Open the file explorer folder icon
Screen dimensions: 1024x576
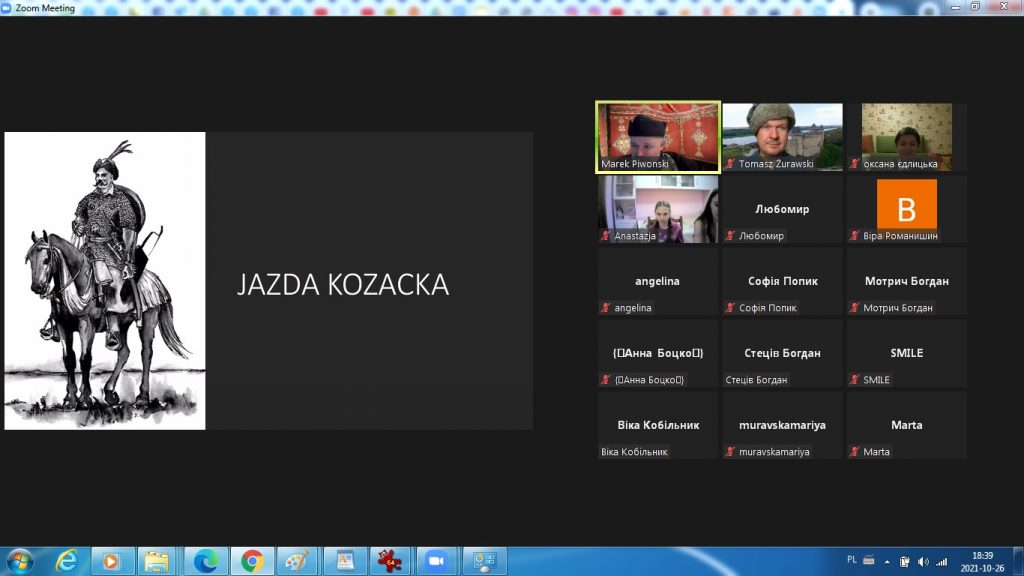click(x=159, y=561)
